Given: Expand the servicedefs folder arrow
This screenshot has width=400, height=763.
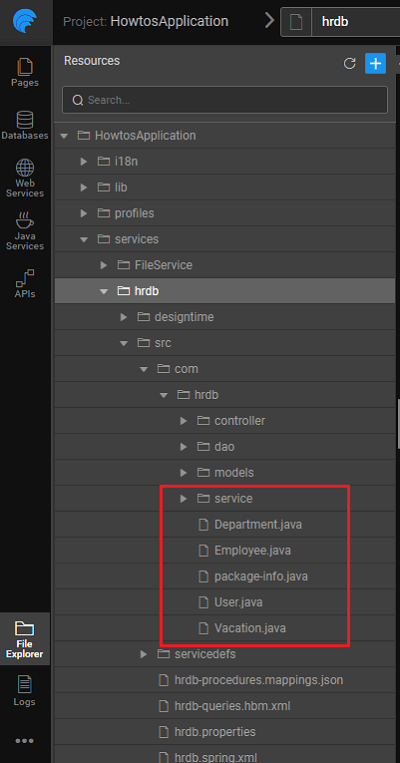Looking at the screenshot, I should pos(144,654).
